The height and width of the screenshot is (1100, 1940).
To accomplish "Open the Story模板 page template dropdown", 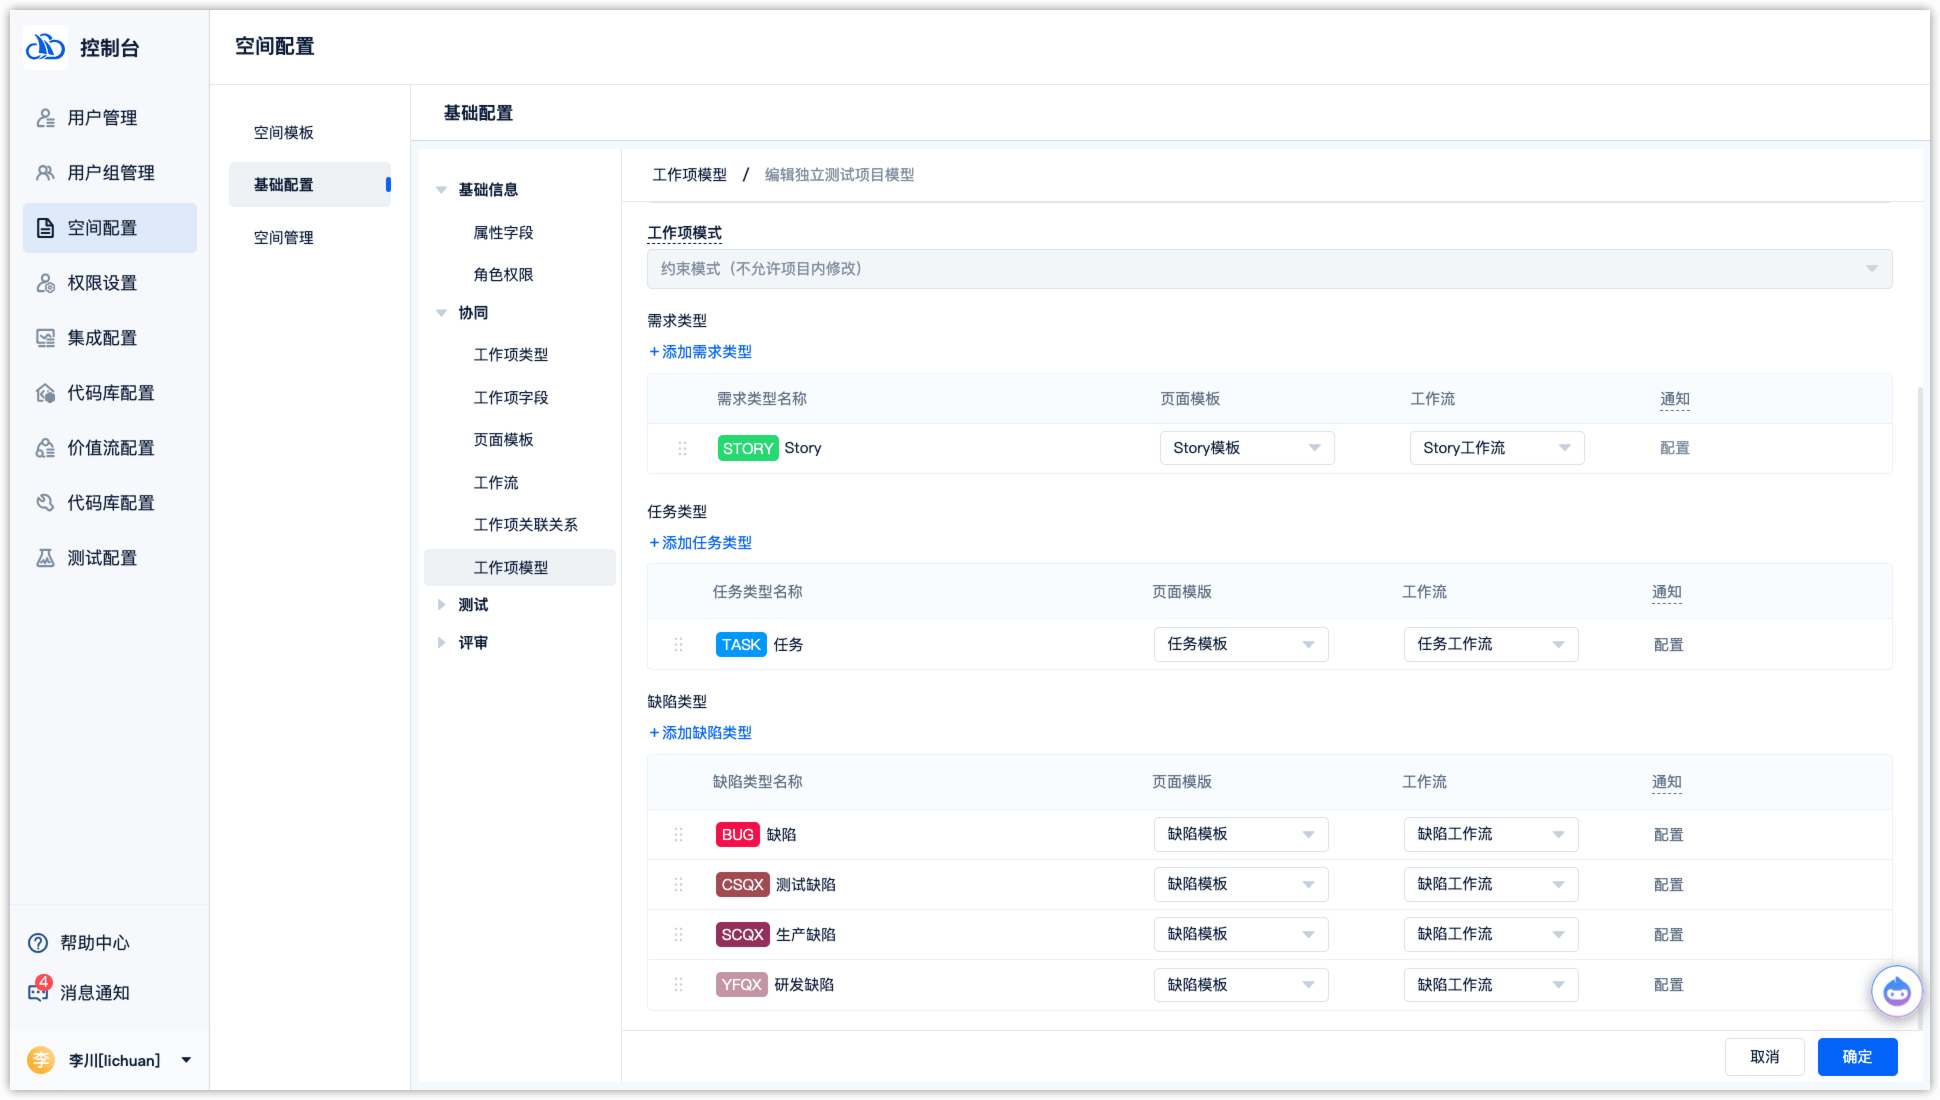I will 1246,448.
